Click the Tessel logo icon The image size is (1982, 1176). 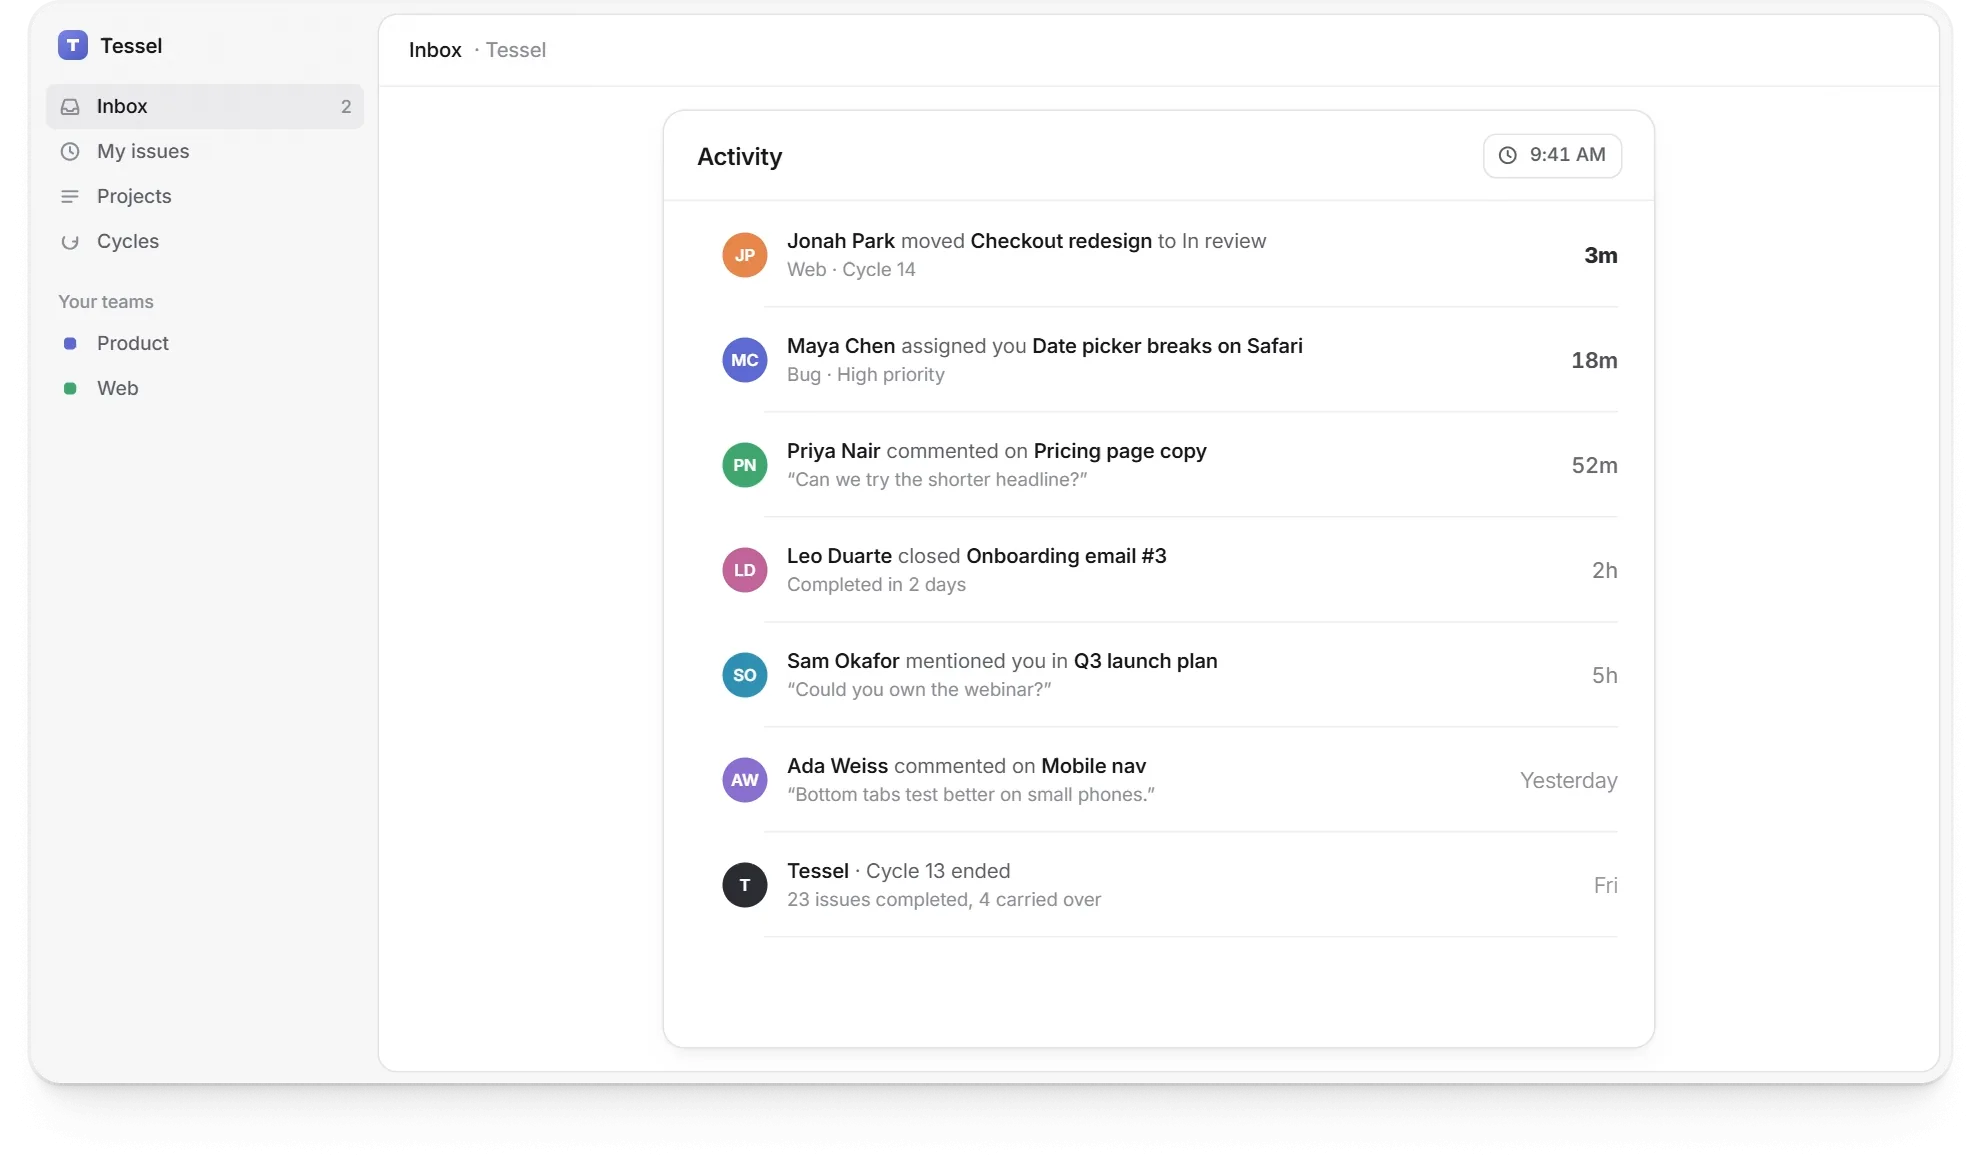click(73, 45)
